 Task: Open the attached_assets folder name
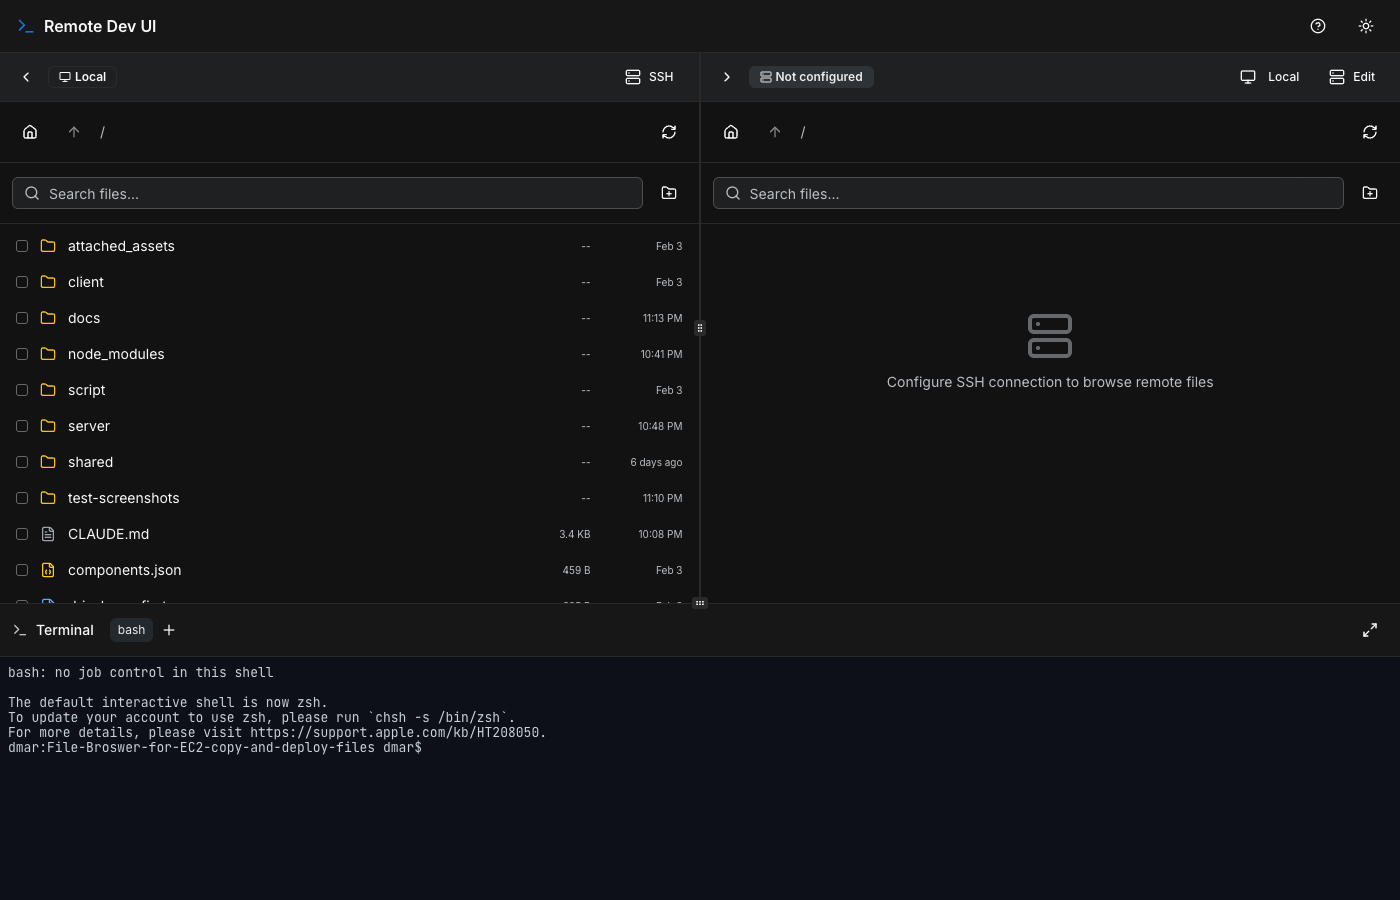click(x=121, y=246)
